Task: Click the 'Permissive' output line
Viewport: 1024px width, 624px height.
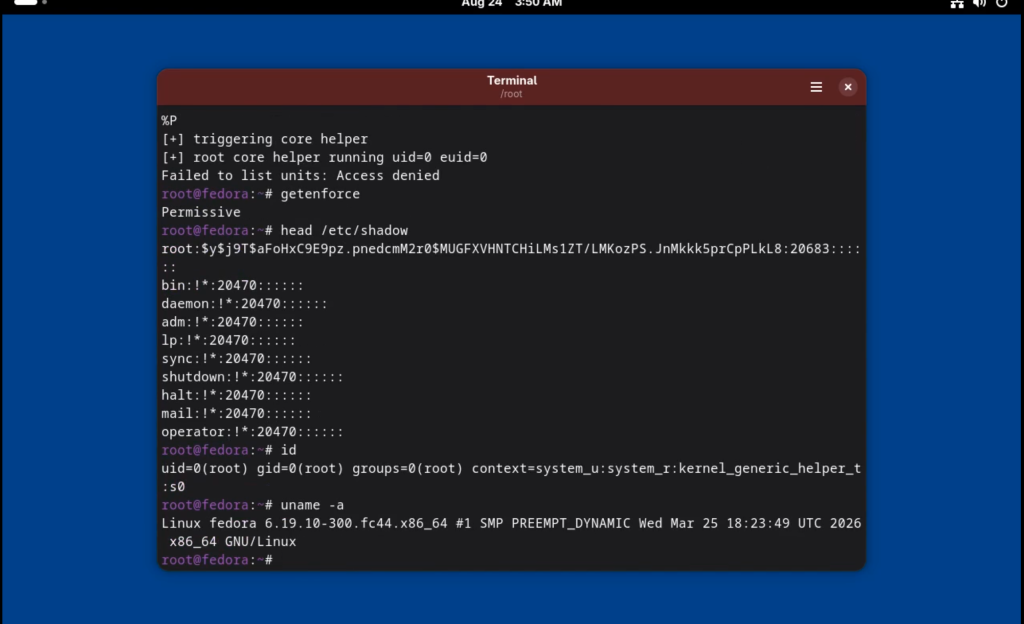Action: tap(201, 212)
